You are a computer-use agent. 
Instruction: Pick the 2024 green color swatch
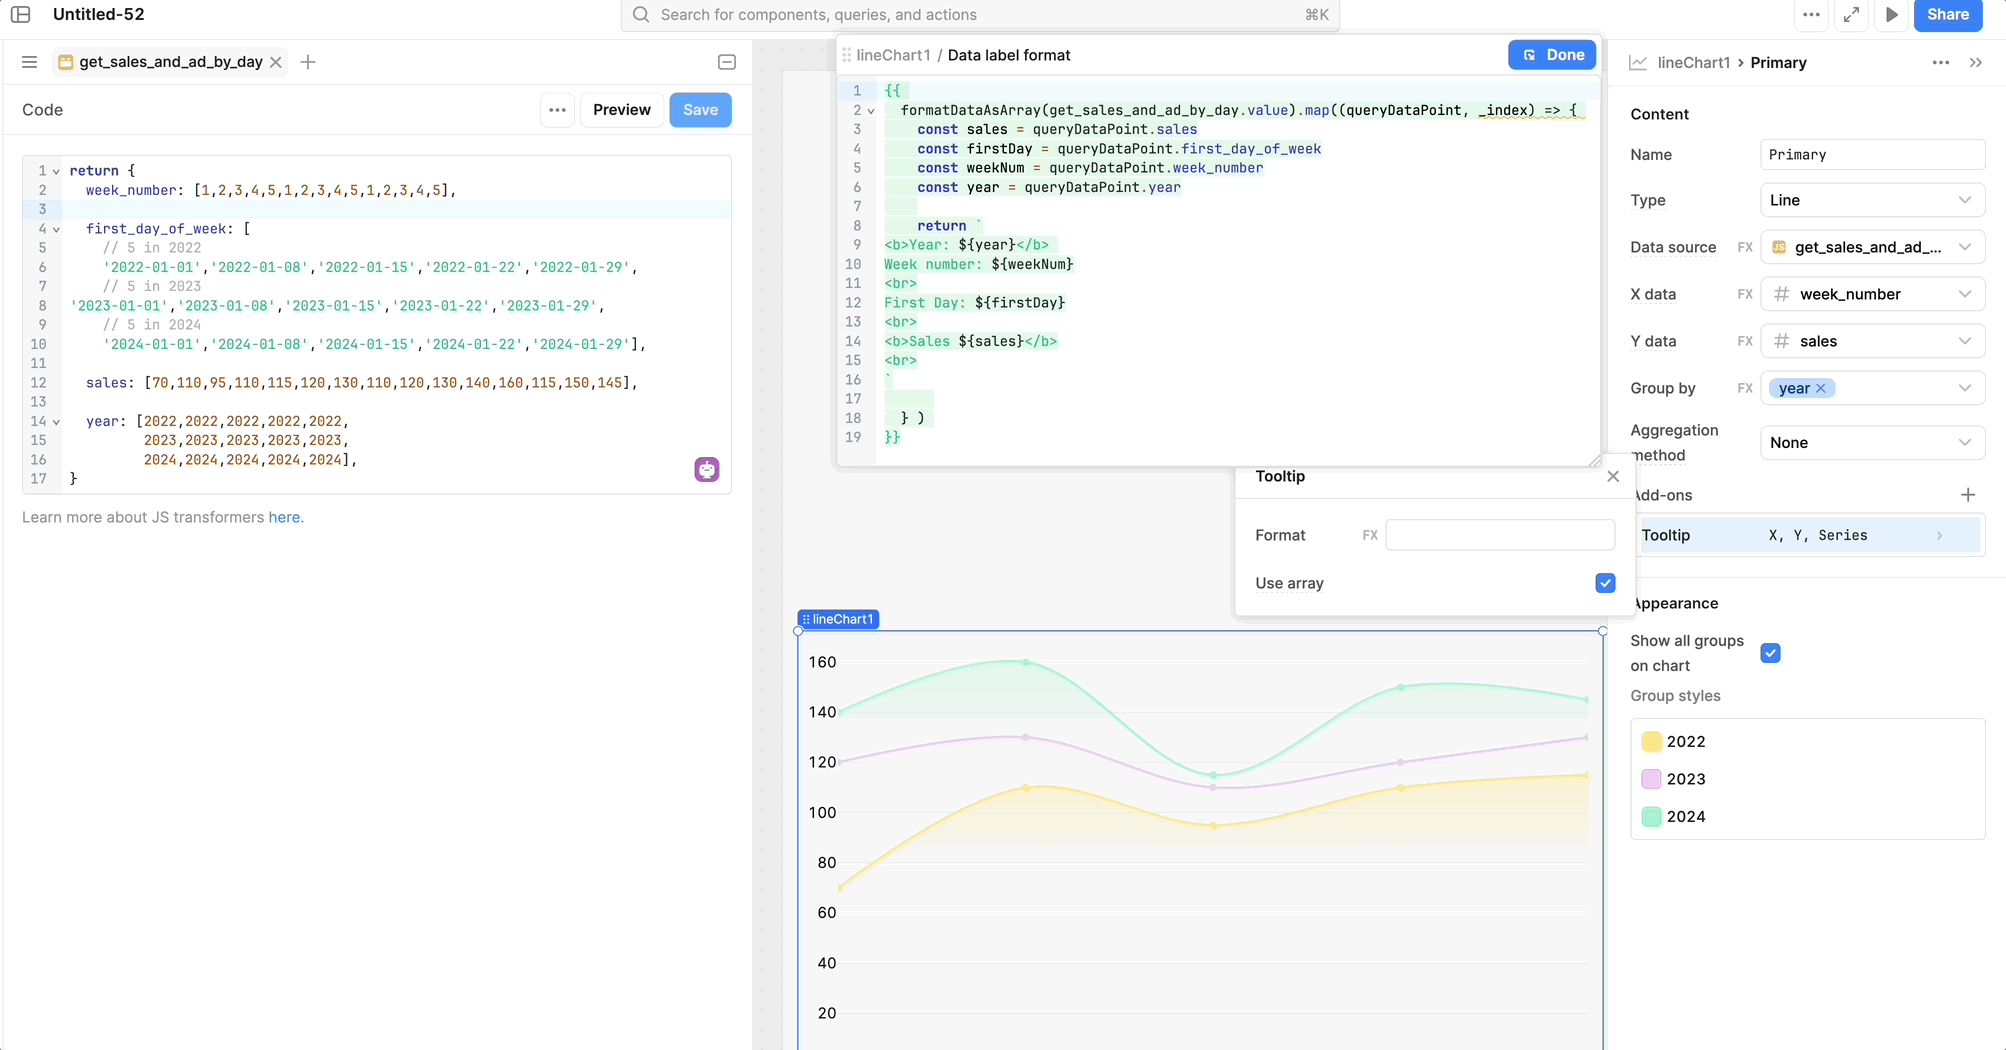tap(1651, 816)
